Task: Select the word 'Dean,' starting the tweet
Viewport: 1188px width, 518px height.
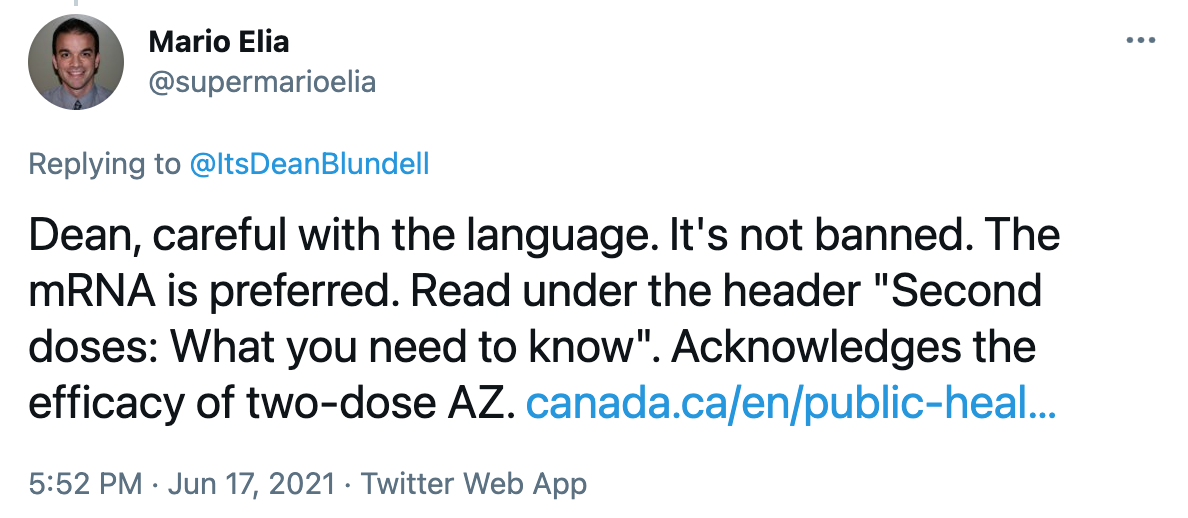Action: tap(84, 236)
